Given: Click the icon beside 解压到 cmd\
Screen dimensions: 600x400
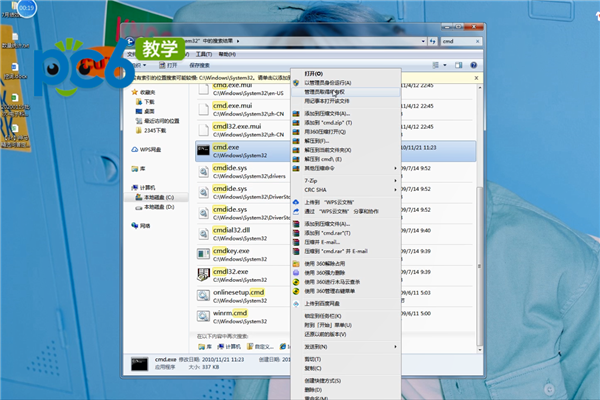Looking at the screenshot, I should tap(296, 159).
